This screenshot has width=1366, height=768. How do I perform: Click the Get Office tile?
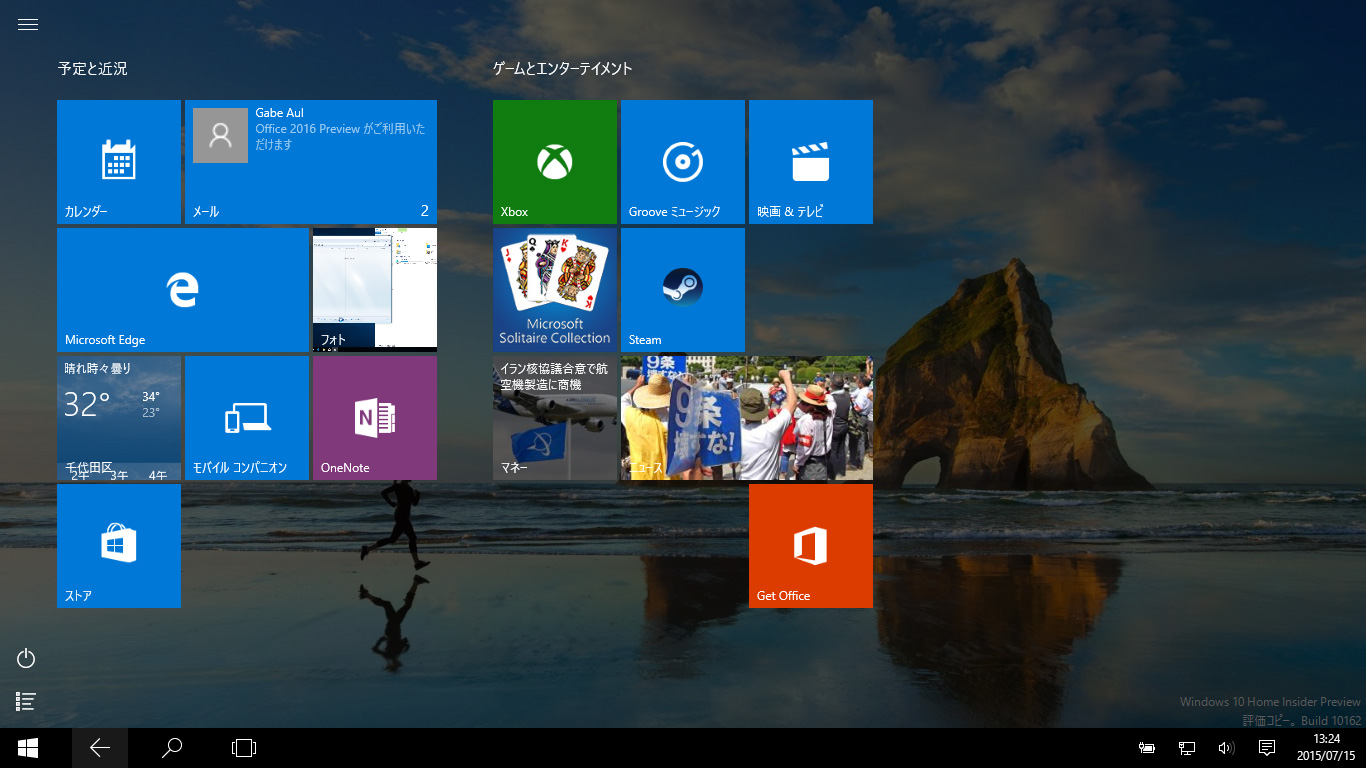(x=810, y=545)
